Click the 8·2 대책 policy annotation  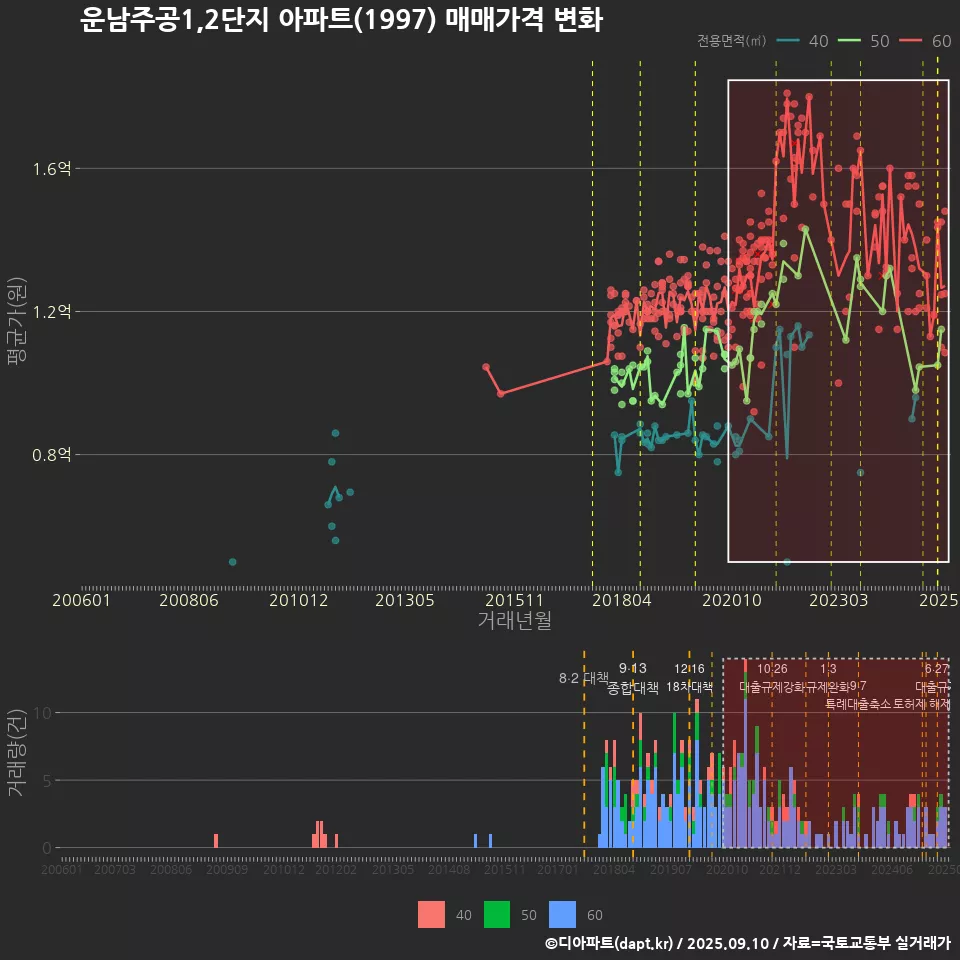(583, 678)
